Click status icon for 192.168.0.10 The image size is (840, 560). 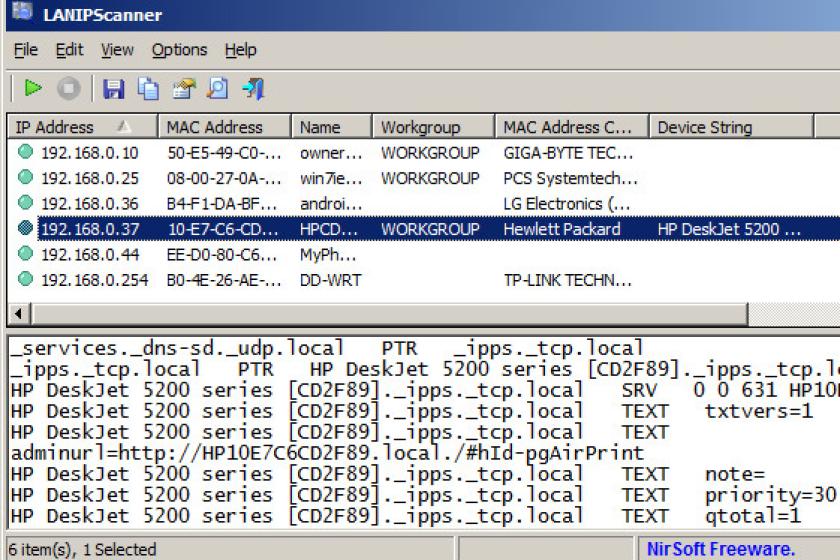click(25, 152)
